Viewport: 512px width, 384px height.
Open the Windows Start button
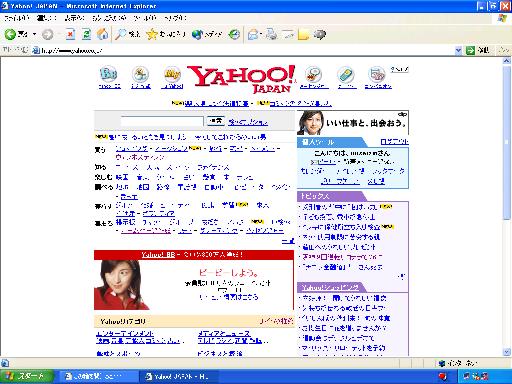click(26, 376)
